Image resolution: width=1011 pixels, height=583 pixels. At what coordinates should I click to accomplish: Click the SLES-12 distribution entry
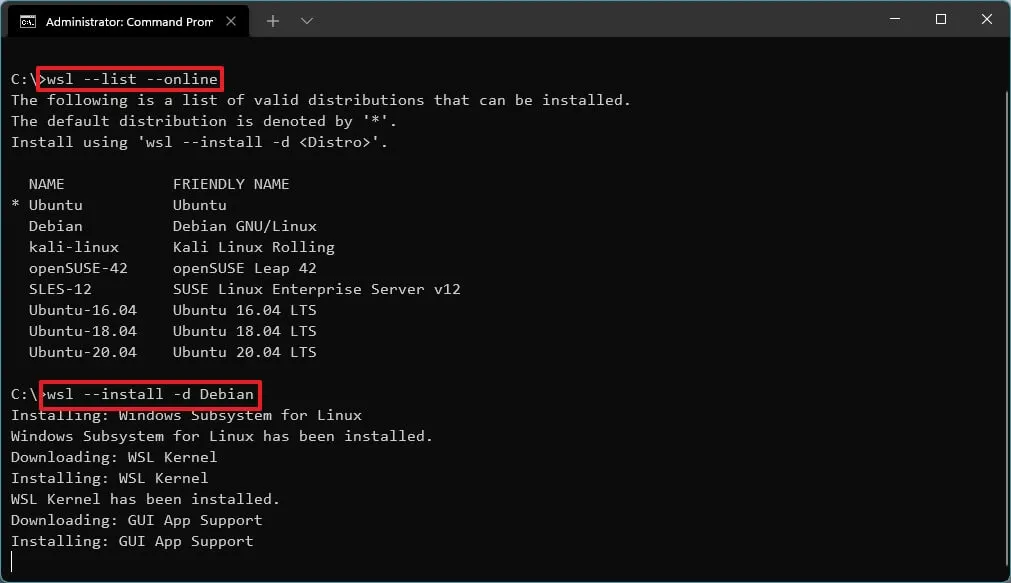(60, 288)
